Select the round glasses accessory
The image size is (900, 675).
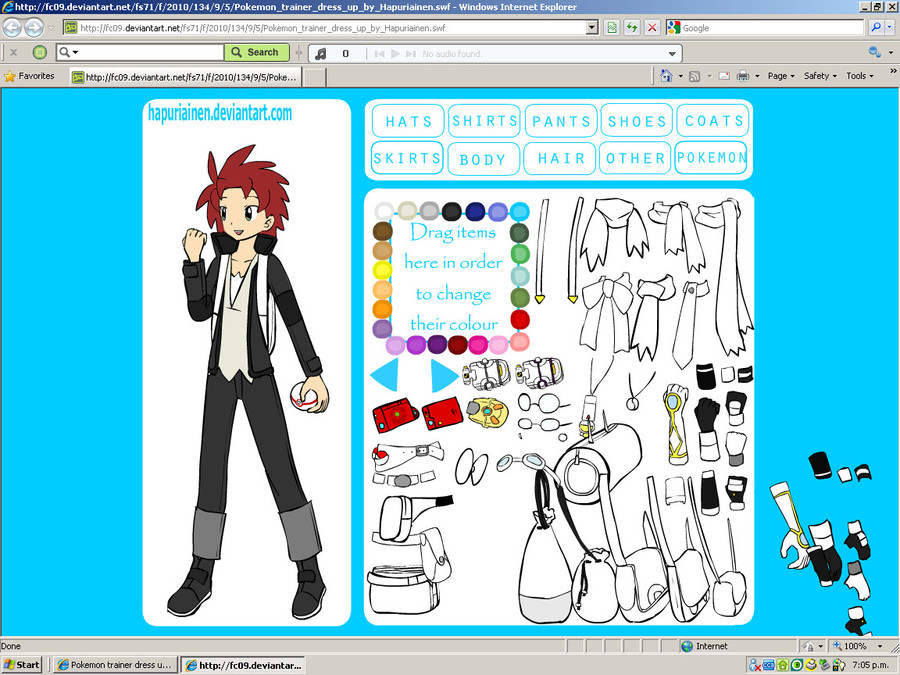pos(542,404)
